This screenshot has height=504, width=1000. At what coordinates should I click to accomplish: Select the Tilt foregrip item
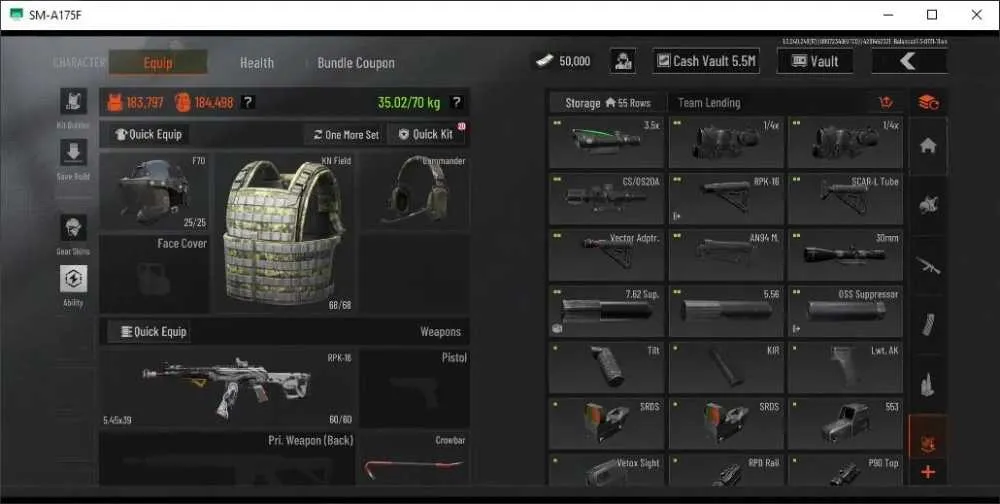click(x=607, y=367)
